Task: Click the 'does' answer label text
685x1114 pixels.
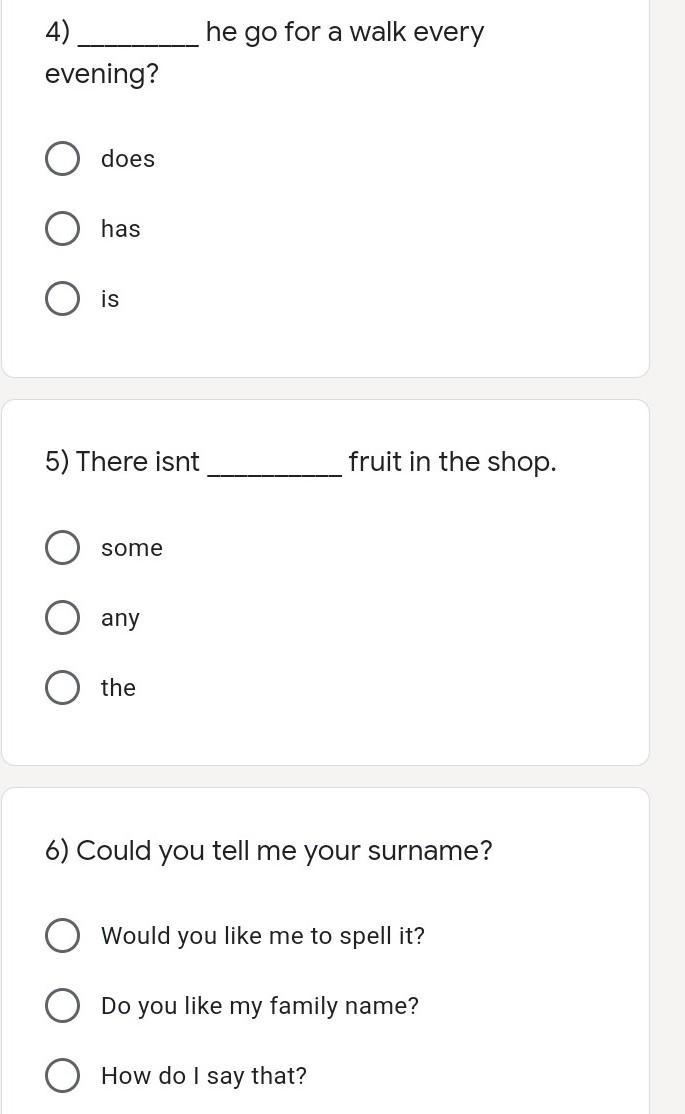Action: 128,158
